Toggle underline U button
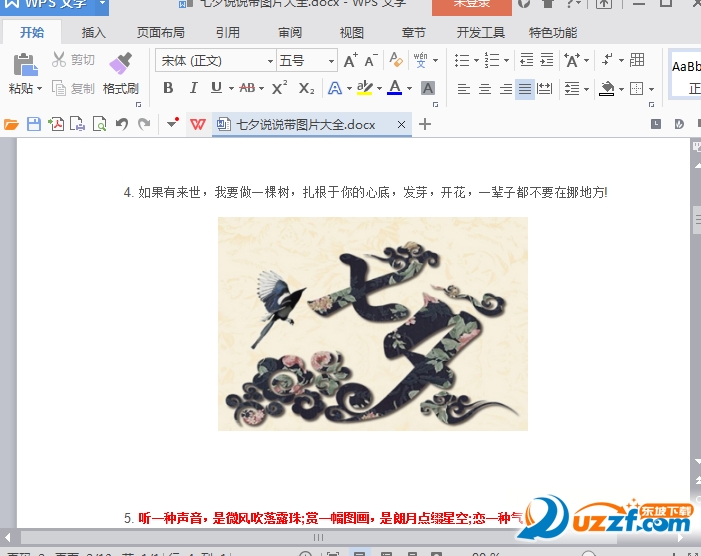701x556 pixels. [216, 88]
